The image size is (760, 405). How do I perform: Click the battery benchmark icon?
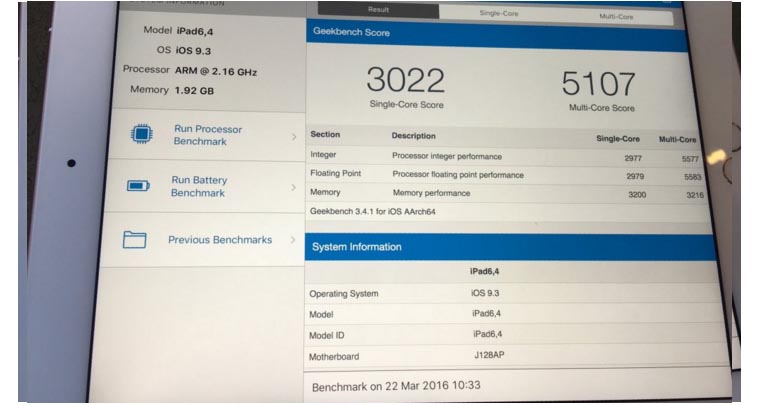pyautogui.click(x=138, y=186)
